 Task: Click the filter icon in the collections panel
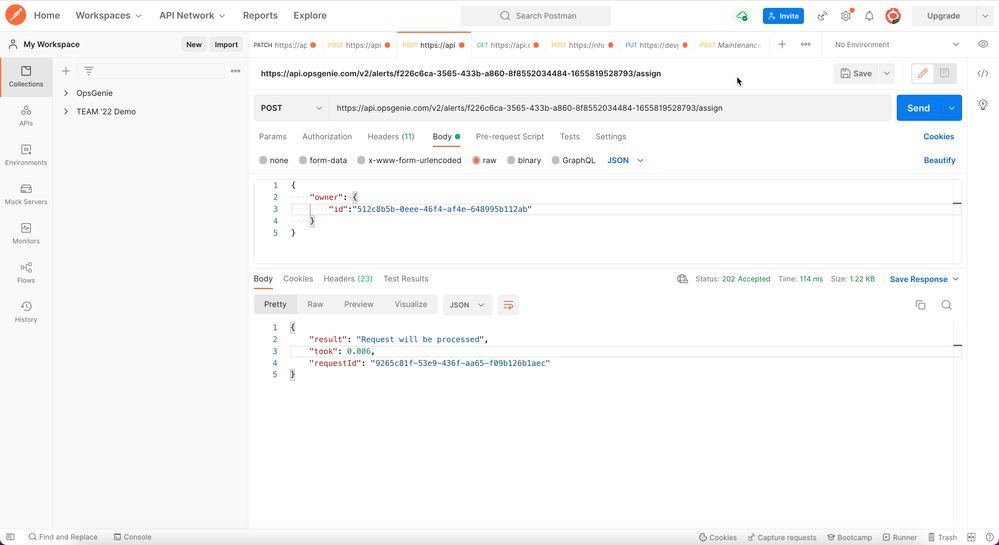pyautogui.click(x=89, y=71)
